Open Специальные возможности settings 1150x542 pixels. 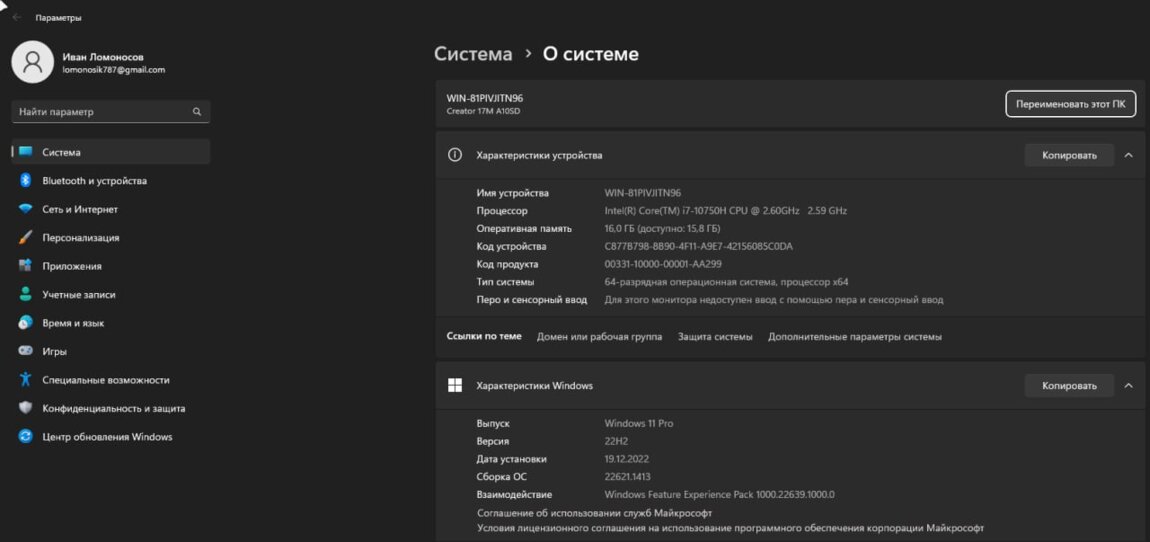tap(111, 380)
